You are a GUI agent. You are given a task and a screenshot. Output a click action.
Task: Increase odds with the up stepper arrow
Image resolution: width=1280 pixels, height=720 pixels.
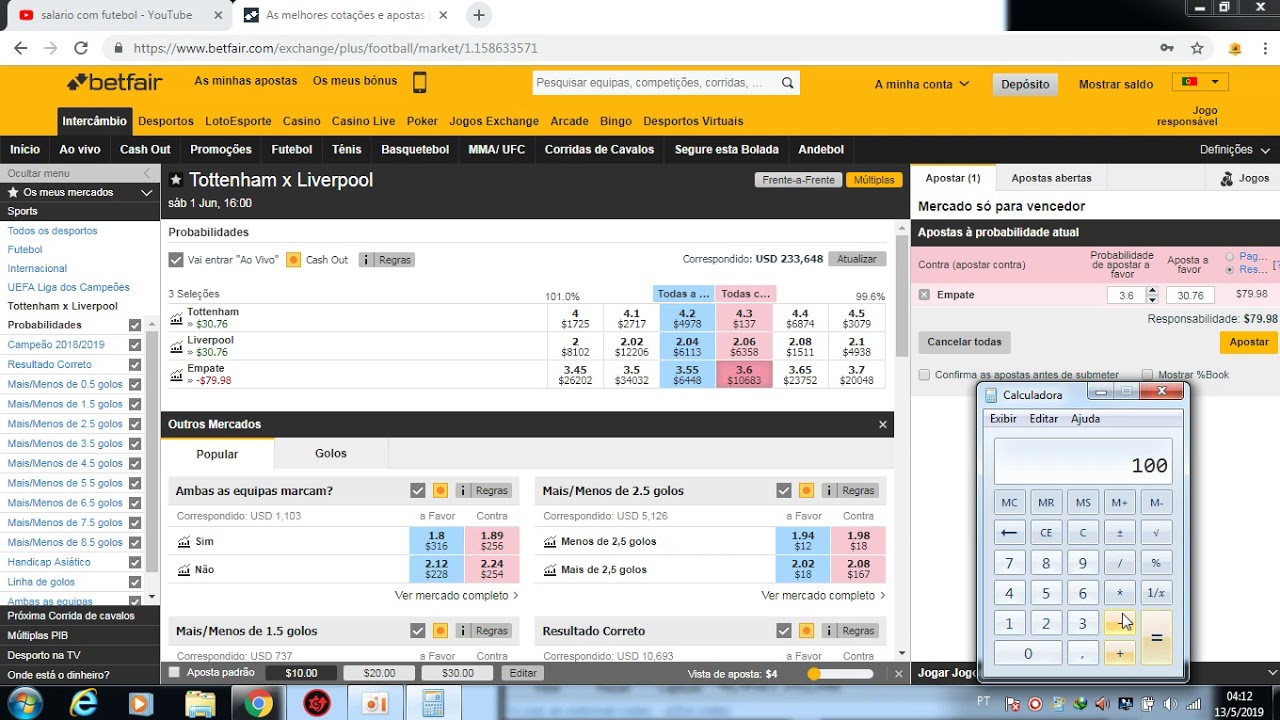pyautogui.click(x=1152, y=291)
